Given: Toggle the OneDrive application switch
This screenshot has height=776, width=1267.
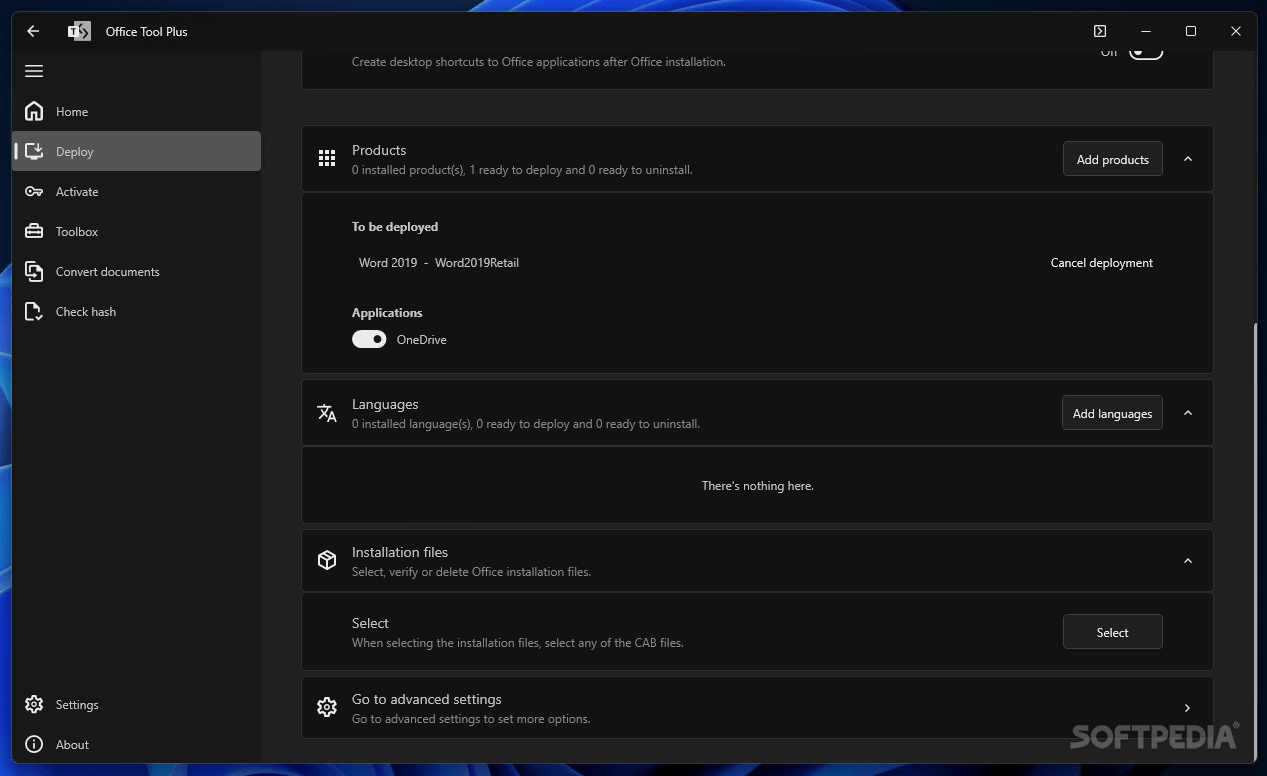Looking at the screenshot, I should point(369,339).
